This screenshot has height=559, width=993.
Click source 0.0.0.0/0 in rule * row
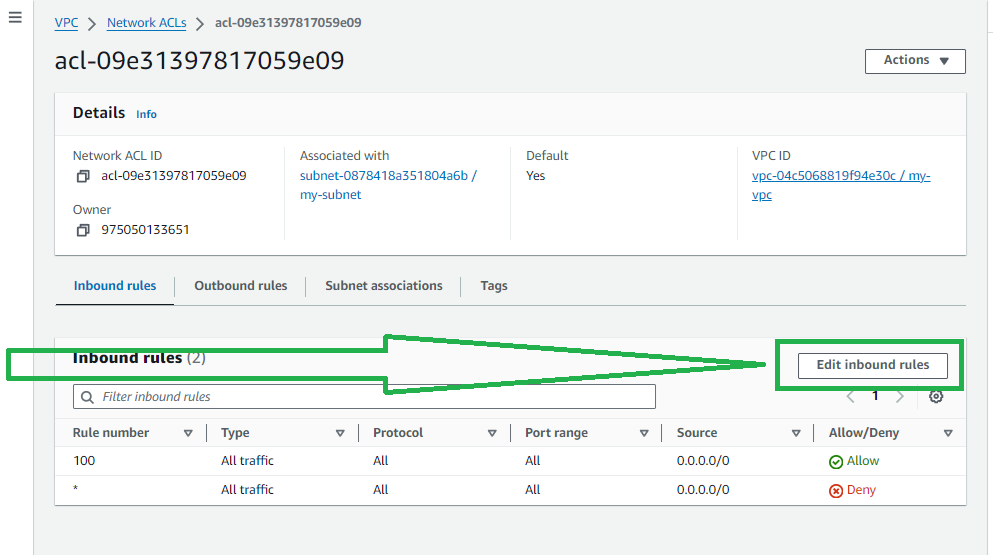click(703, 490)
